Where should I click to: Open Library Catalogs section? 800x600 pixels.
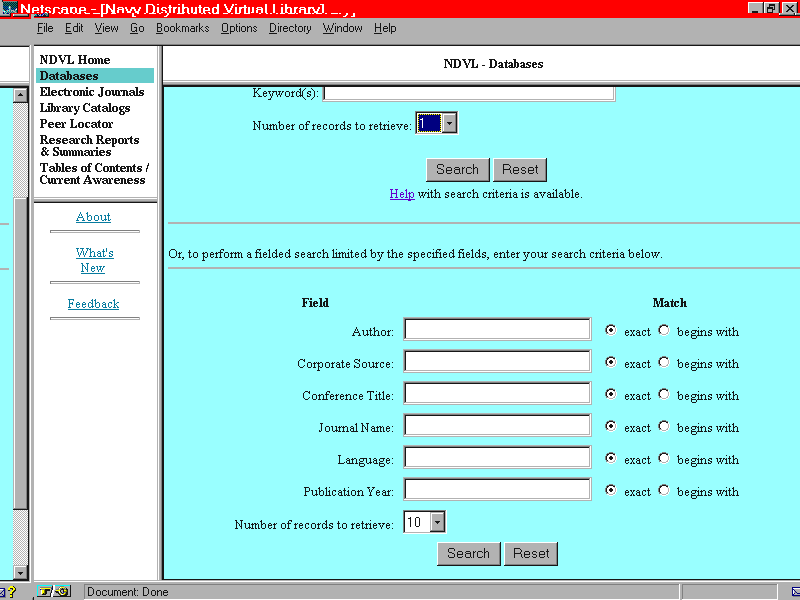tap(85, 108)
